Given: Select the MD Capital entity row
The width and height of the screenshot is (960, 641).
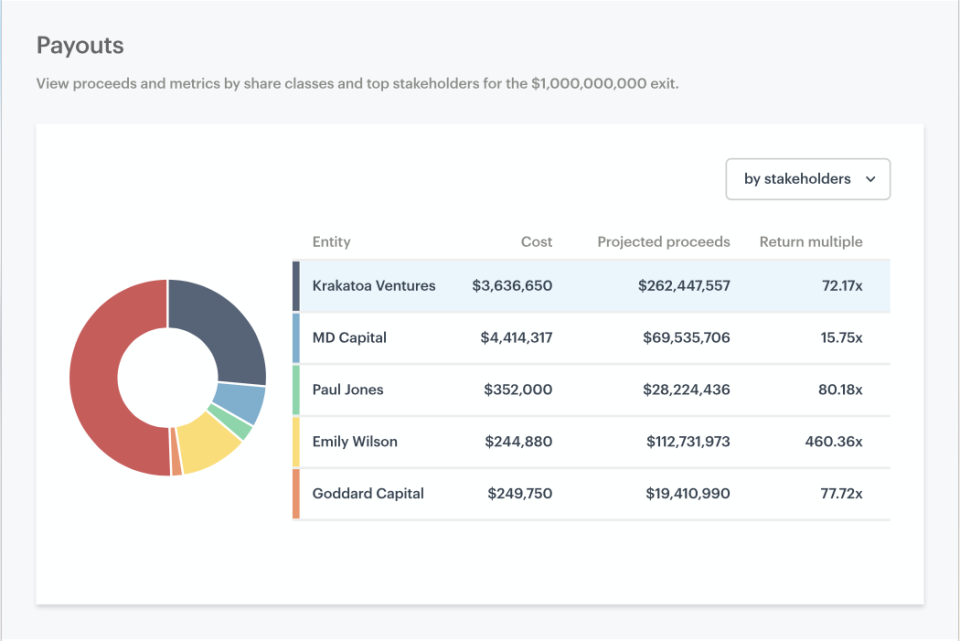Looking at the screenshot, I should pos(590,337).
